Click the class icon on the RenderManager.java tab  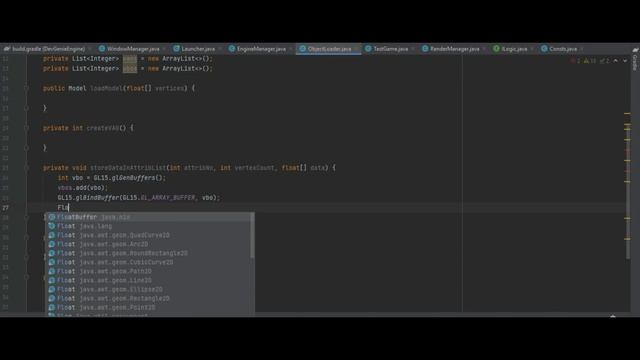click(425, 49)
